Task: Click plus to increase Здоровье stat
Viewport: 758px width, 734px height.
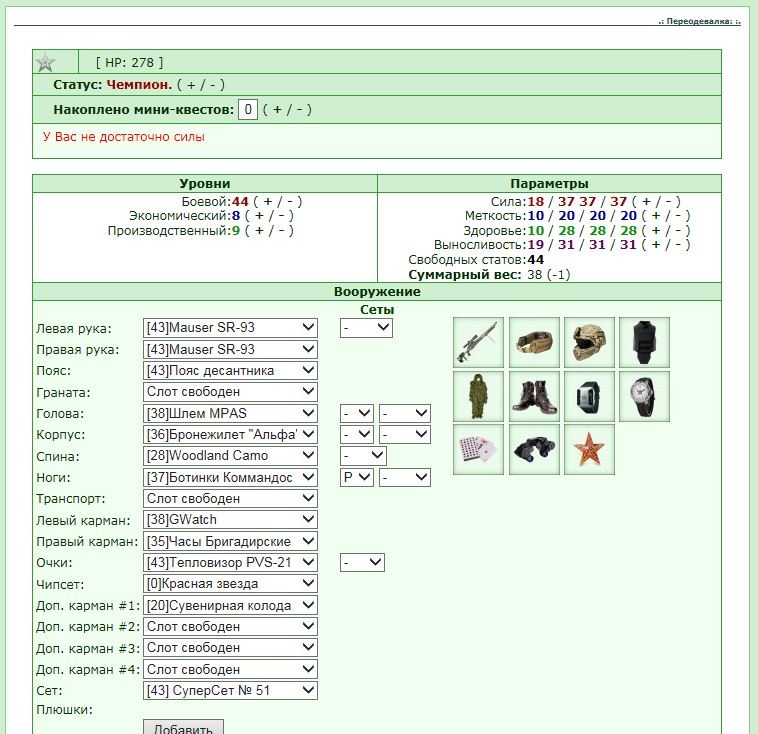Action: click(656, 230)
